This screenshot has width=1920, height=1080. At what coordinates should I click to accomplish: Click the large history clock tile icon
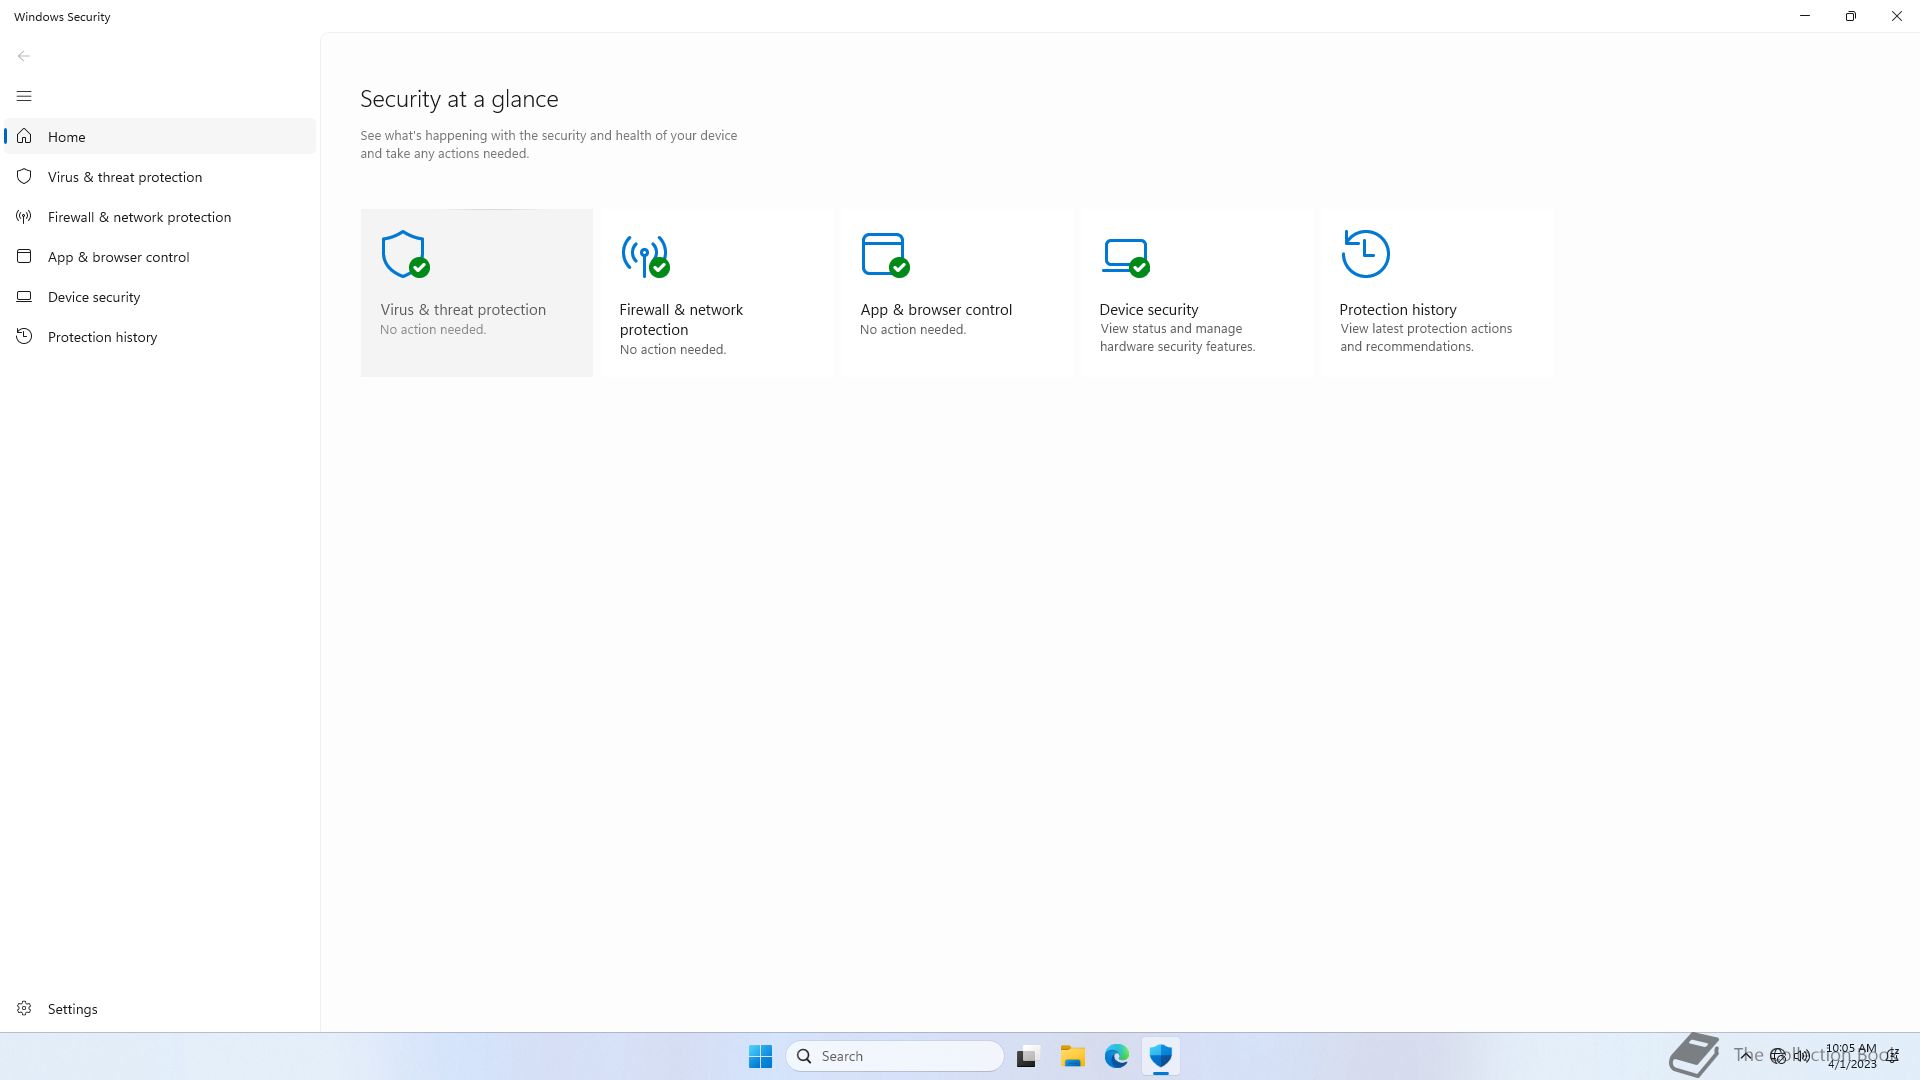1365,254
